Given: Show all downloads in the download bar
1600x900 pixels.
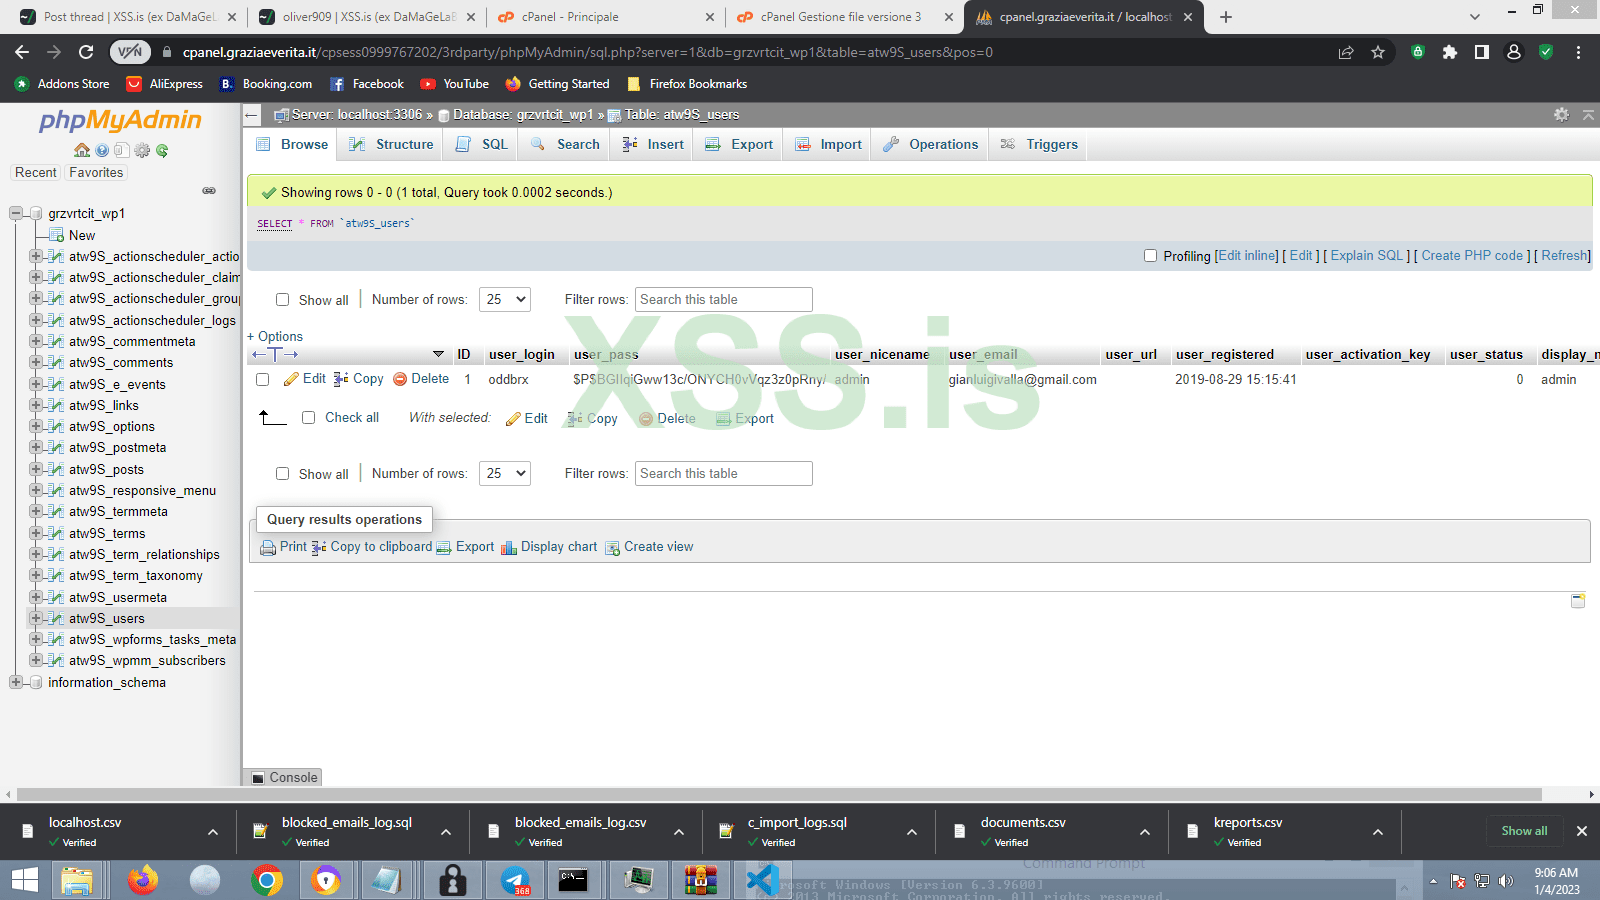Looking at the screenshot, I should (1524, 831).
